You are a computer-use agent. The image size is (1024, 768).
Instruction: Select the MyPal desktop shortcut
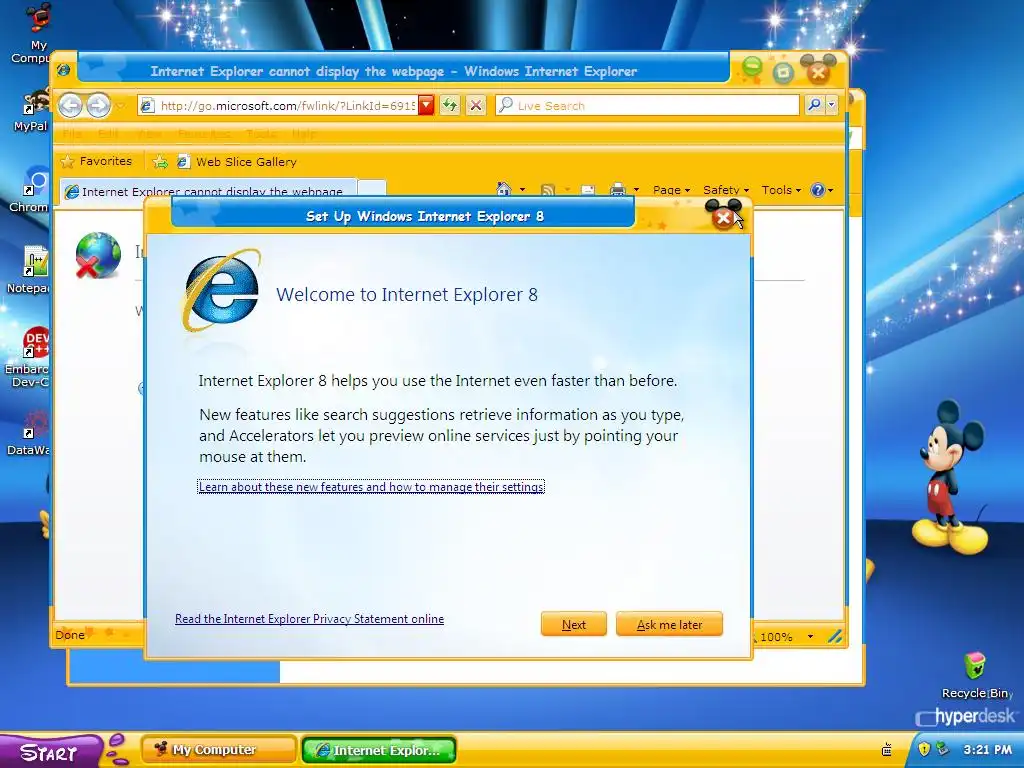(33, 111)
